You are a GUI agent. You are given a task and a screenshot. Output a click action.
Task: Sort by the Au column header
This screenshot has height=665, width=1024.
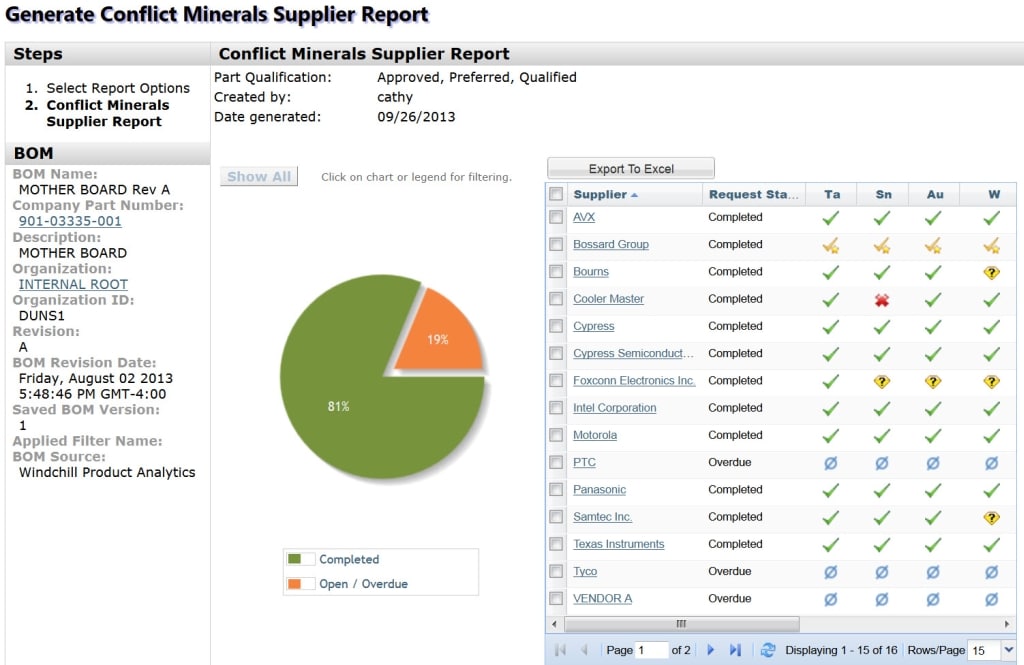pyautogui.click(x=935, y=194)
